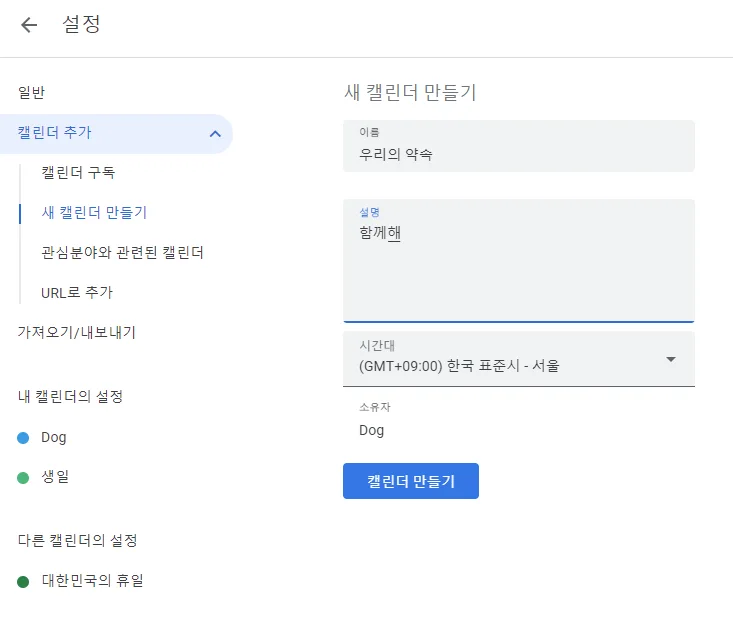Click the 새 캘린더 만들기 heading
733x623 pixels.
coord(410,93)
